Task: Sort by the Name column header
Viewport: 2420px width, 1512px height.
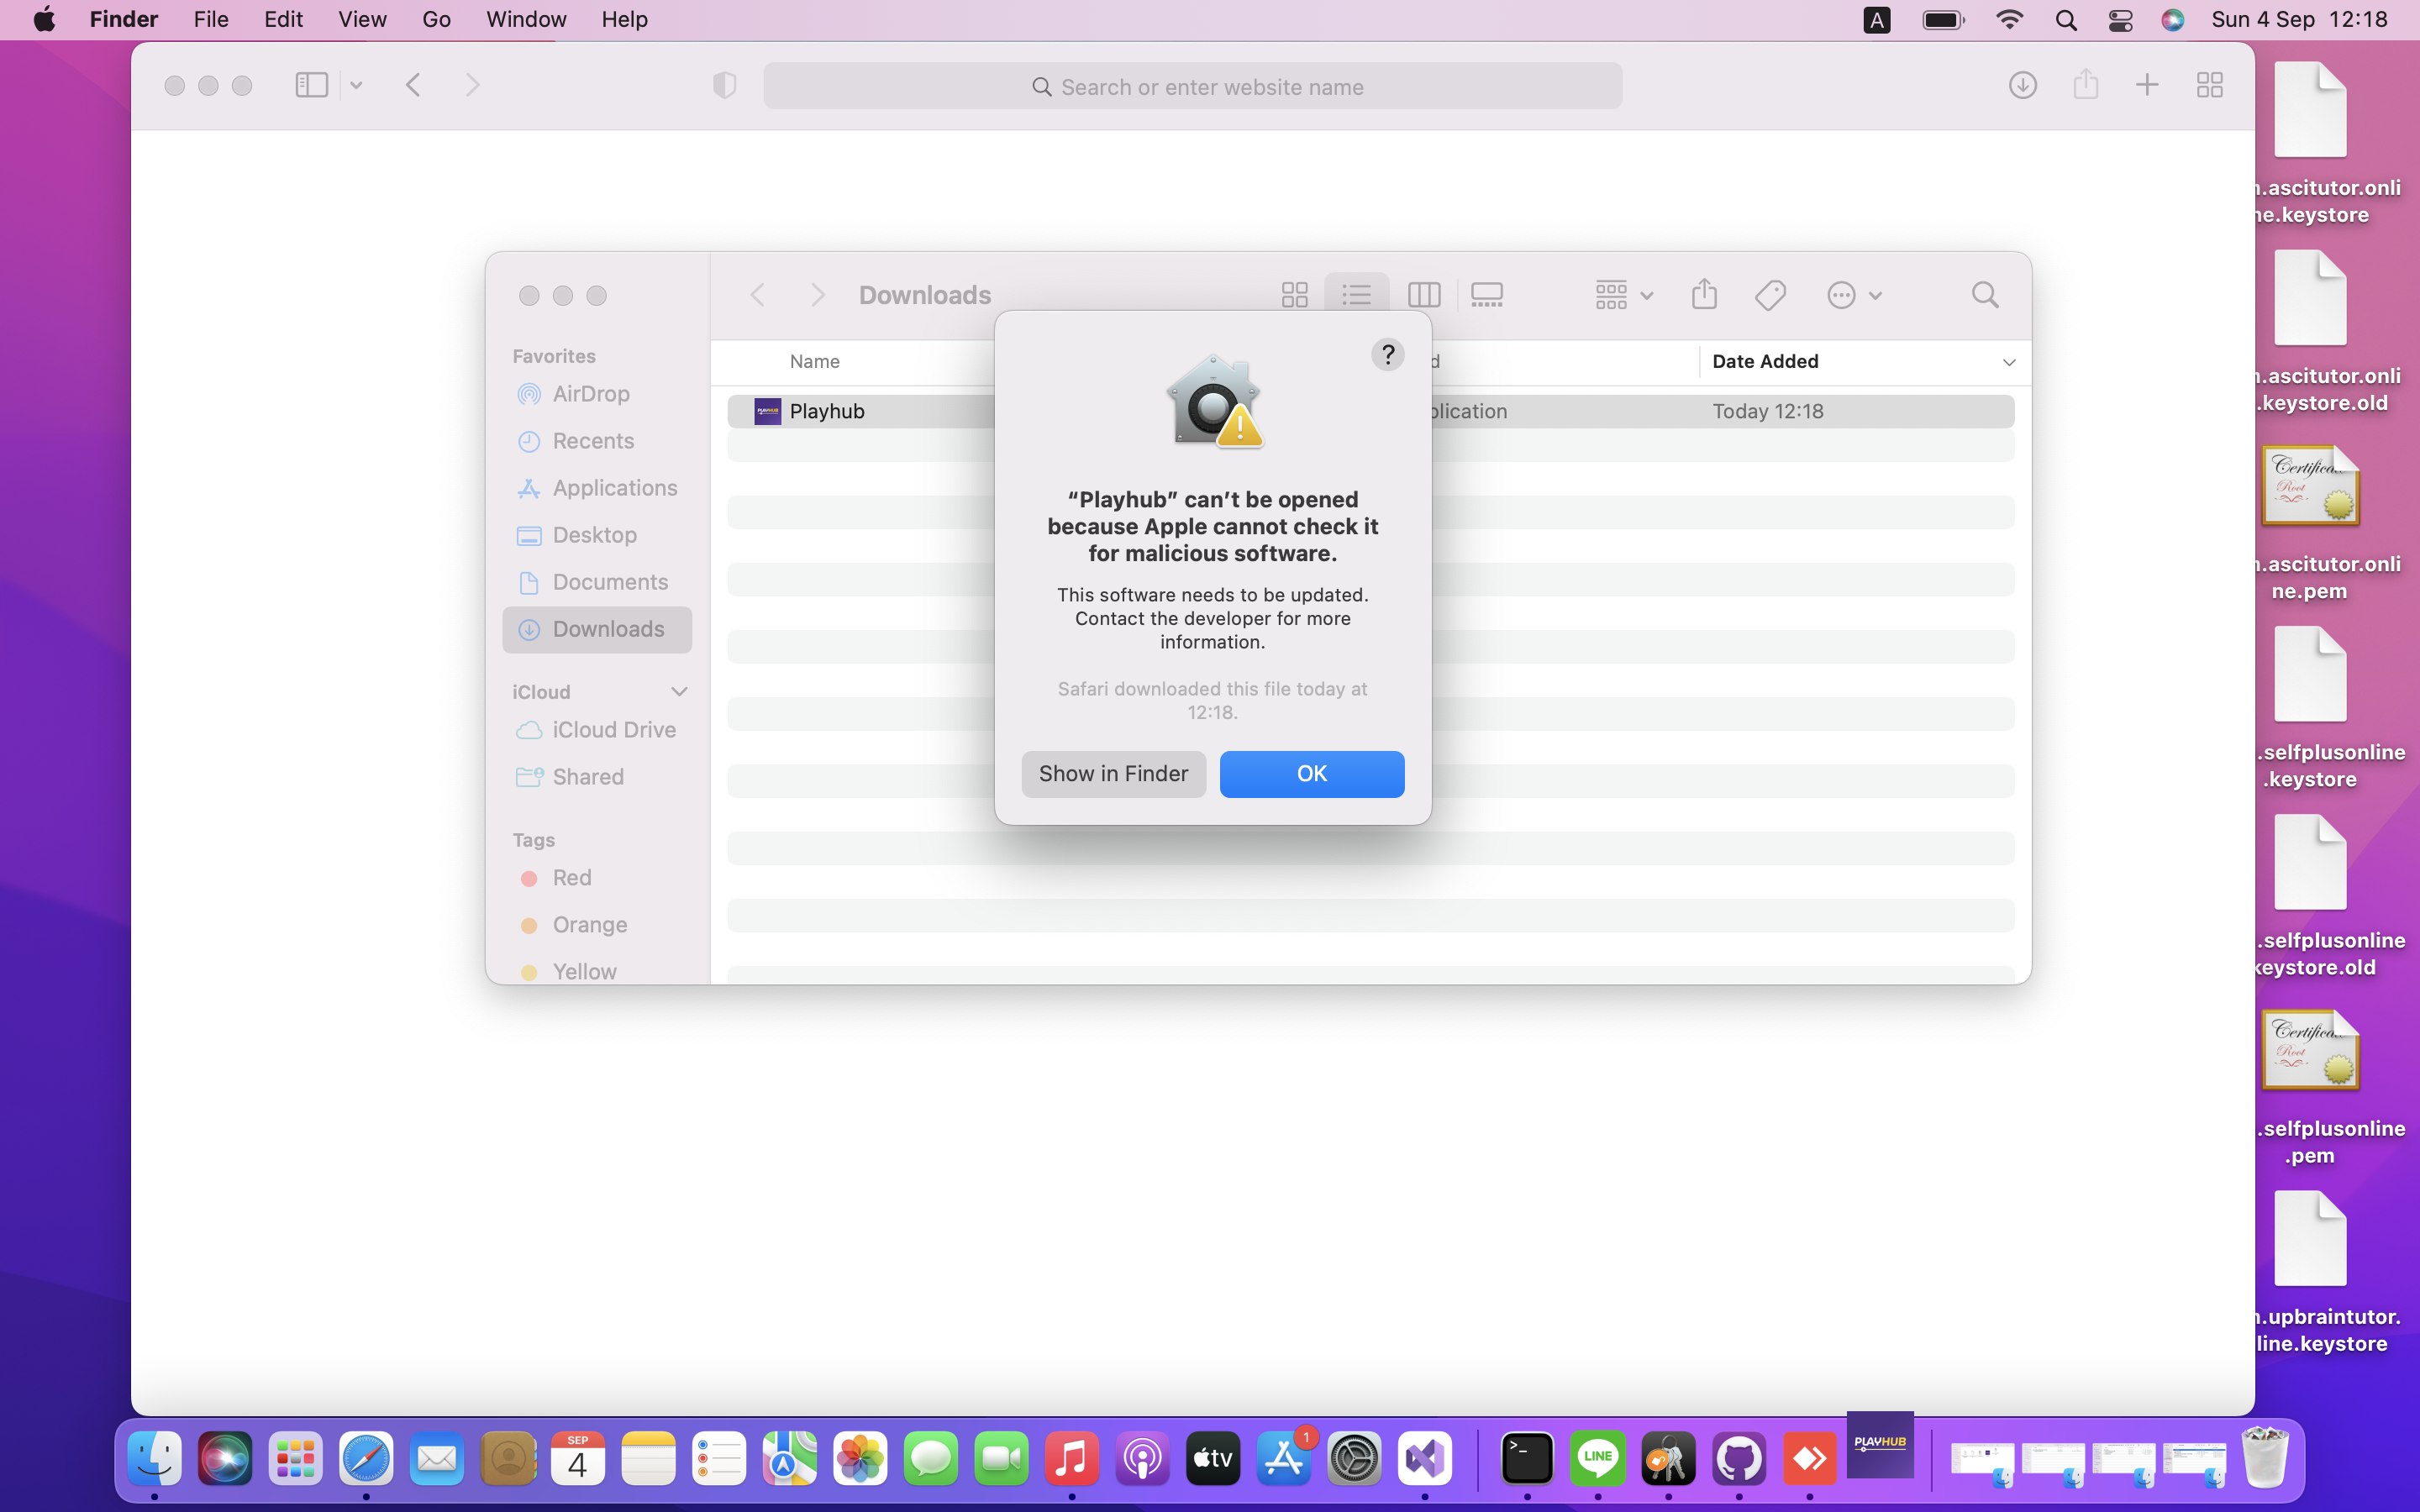Action: pyautogui.click(x=814, y=361)
